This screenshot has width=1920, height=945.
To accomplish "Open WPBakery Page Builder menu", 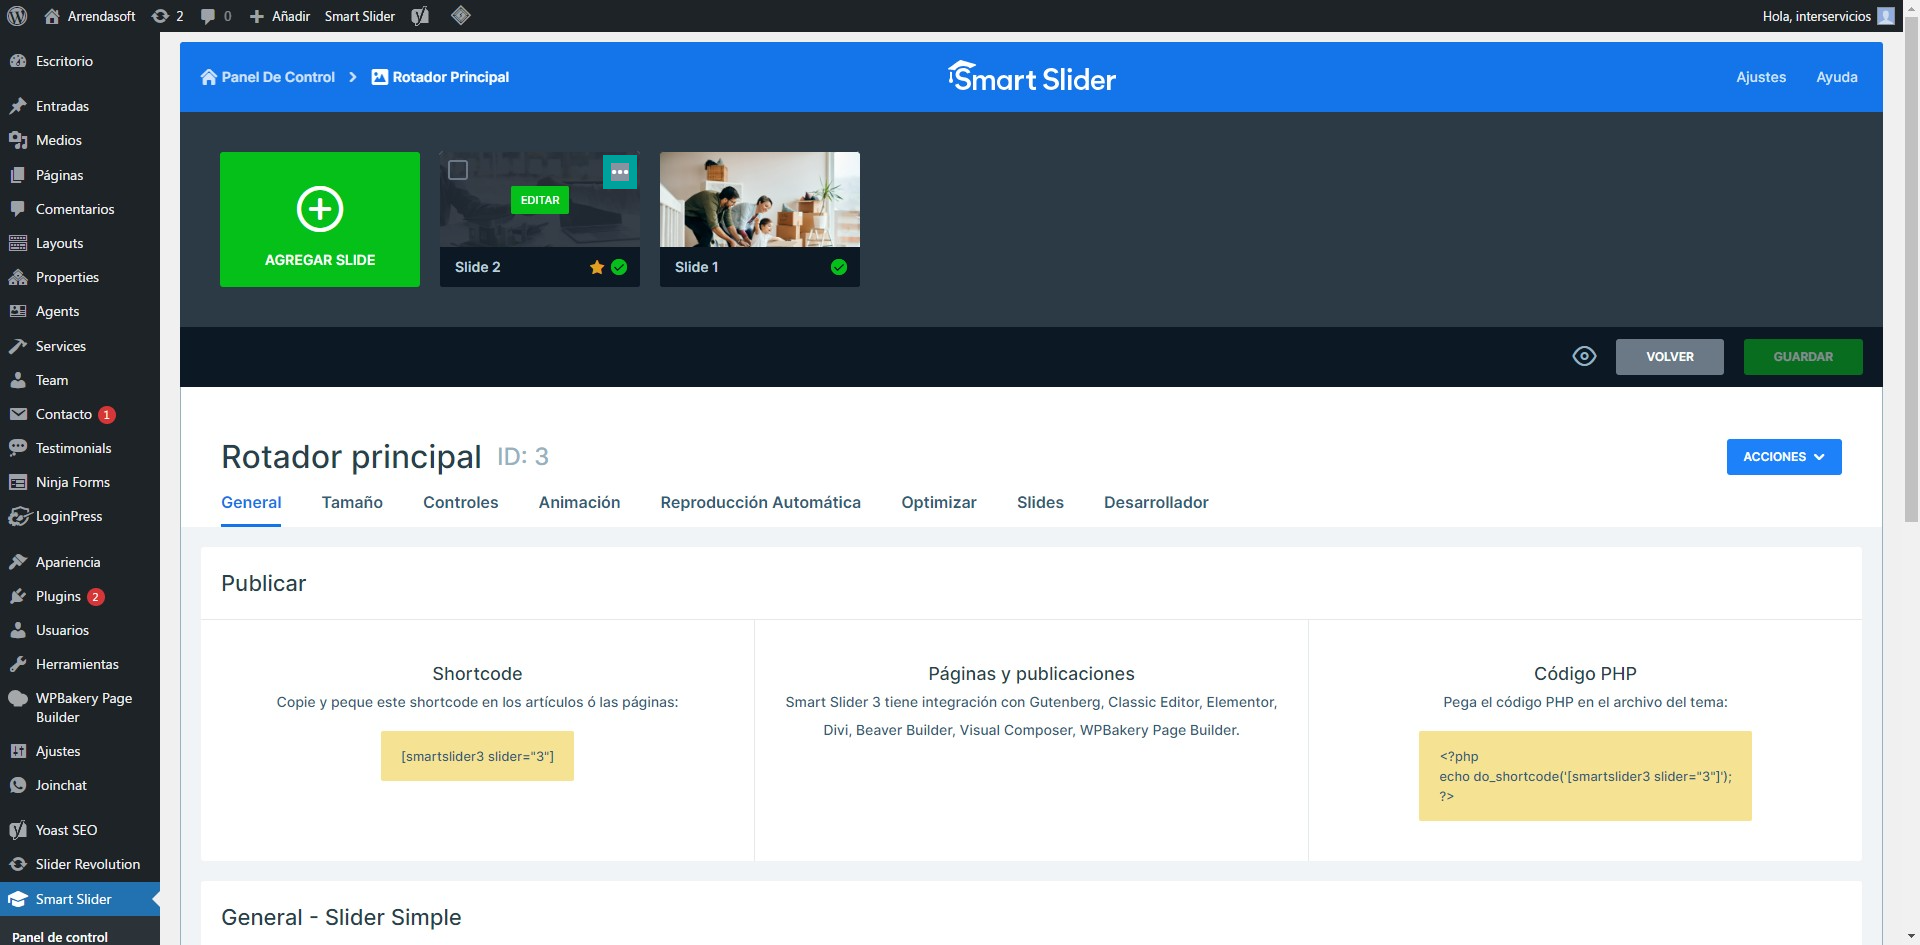I will pyautogui.click(x=80, y=707).
